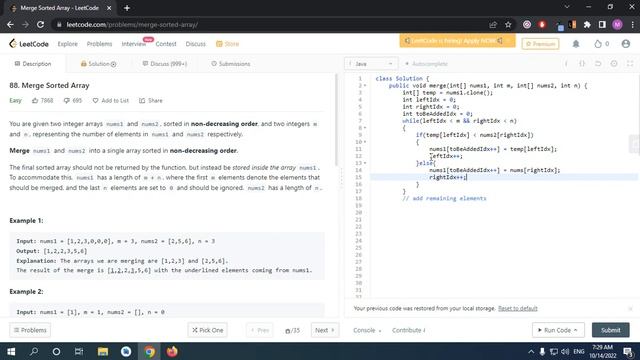Open Discuss in top navigation

tap(196, 44)
